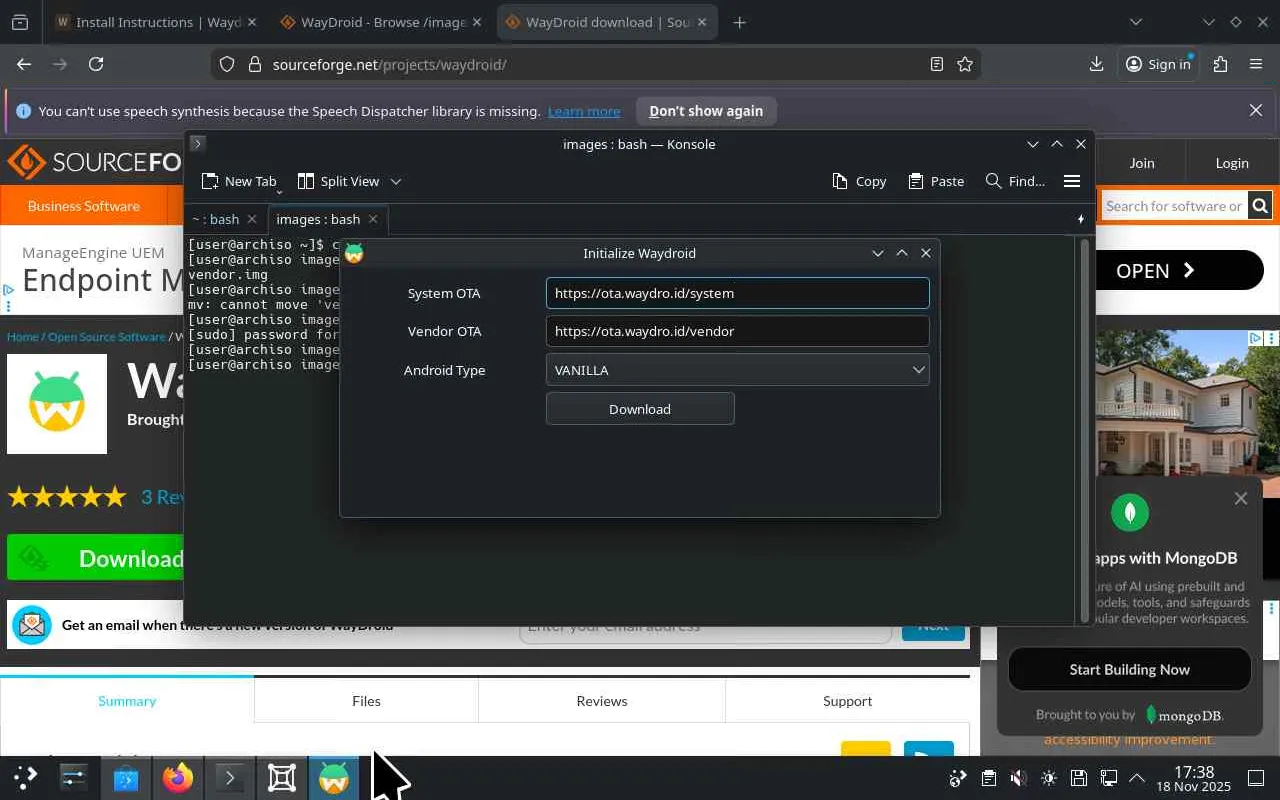Open the SourceForge Reviews tab
This screenshot has width=1280, height=800.
[x=602, y=701]
